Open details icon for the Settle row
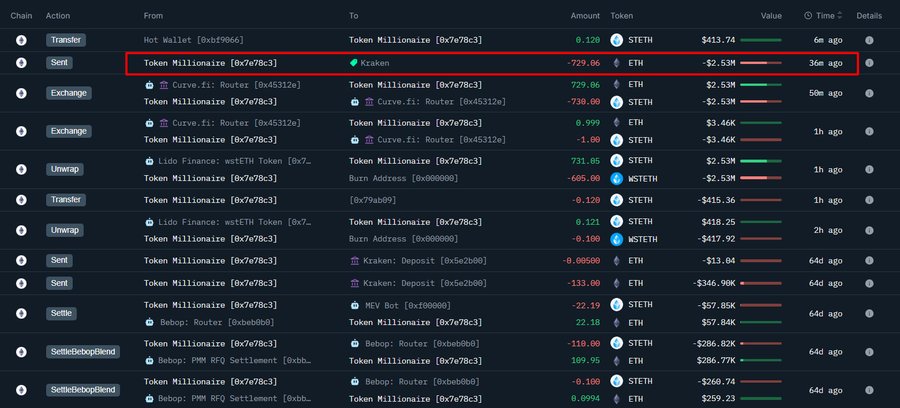 [x=869, y=313]
